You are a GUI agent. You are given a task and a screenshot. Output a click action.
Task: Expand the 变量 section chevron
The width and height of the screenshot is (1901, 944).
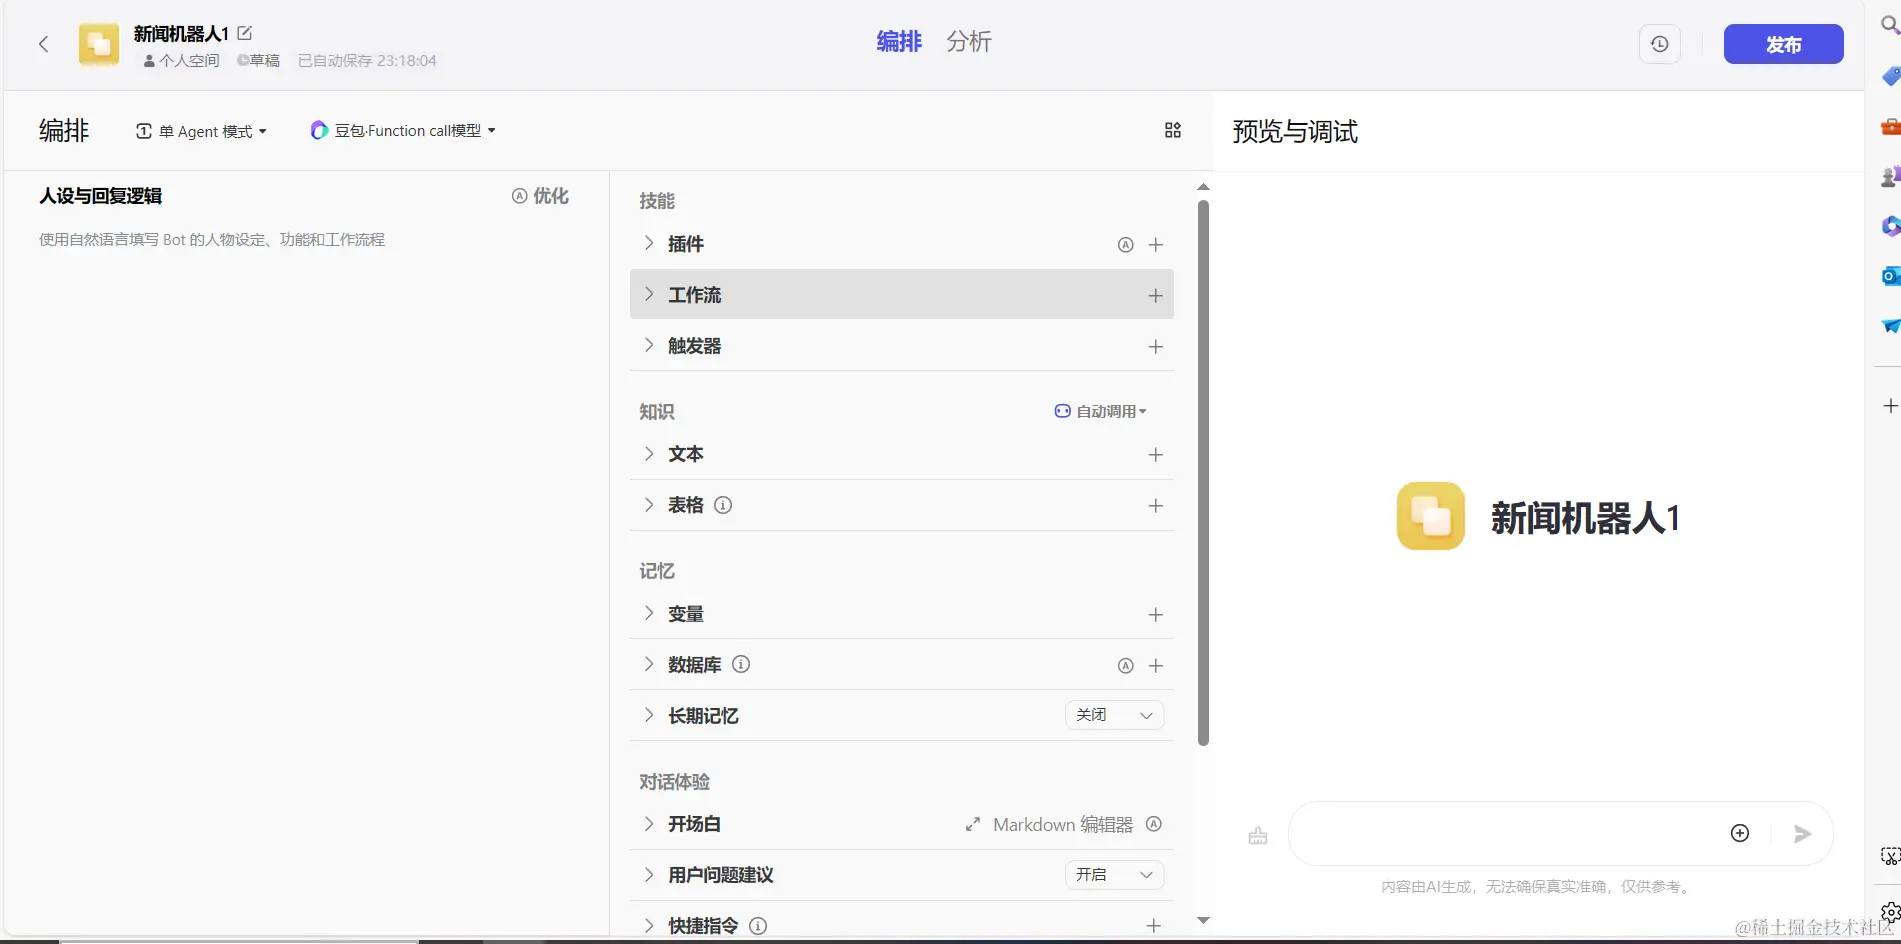click(649, 613)
